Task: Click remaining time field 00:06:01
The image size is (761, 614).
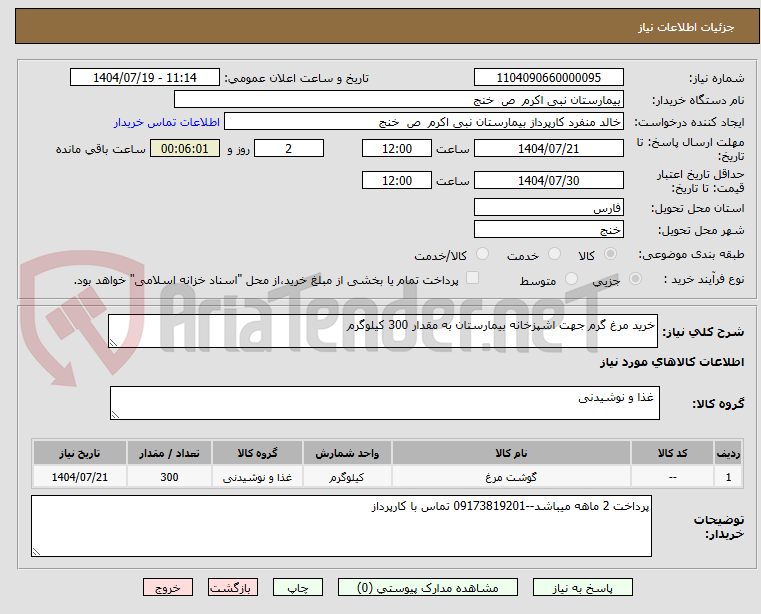Action: 184,148
